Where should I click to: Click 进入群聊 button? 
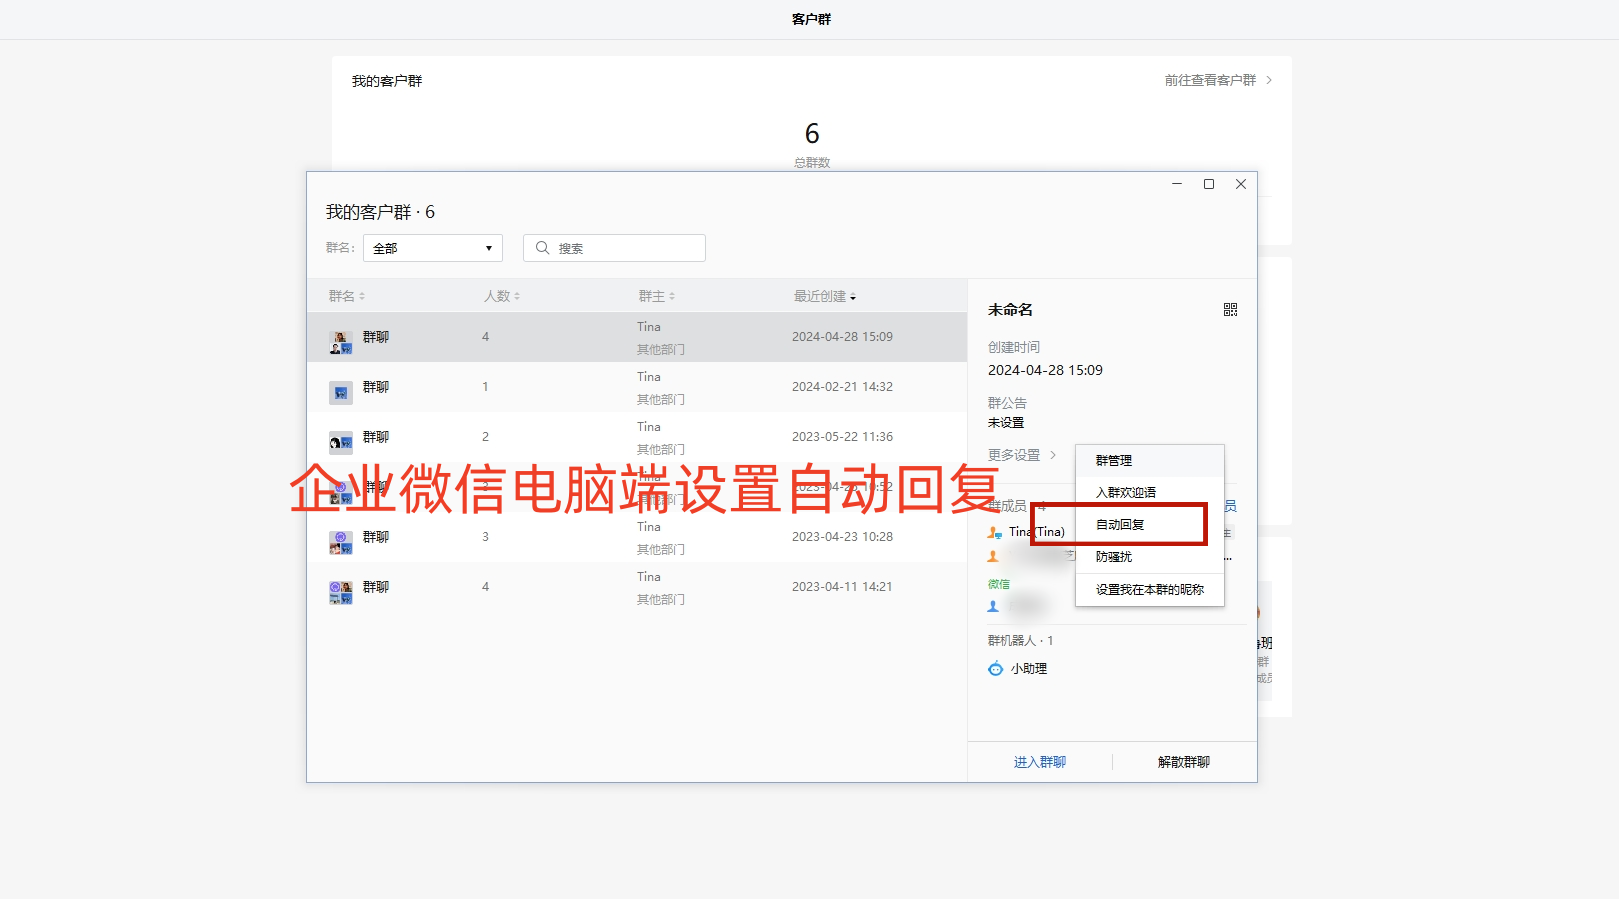[x=1040, y=762]
